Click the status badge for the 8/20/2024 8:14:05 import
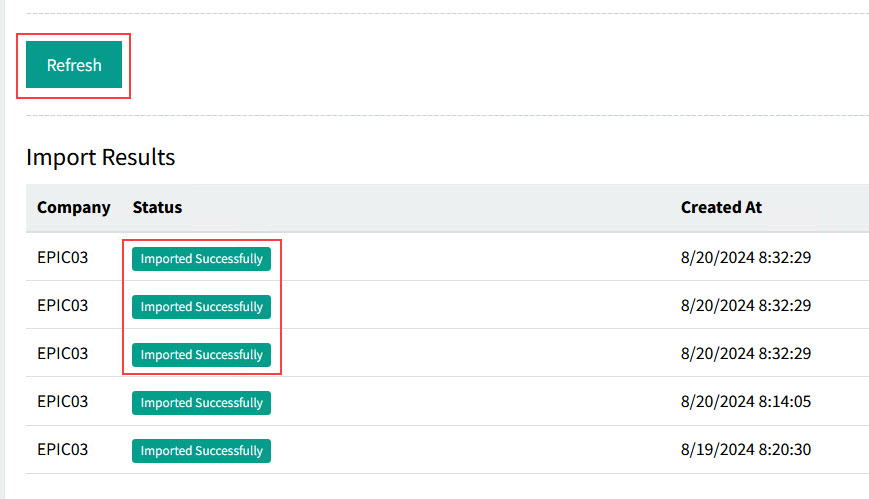This screenshot has height=499, width=869. click(x=201, y=402)
